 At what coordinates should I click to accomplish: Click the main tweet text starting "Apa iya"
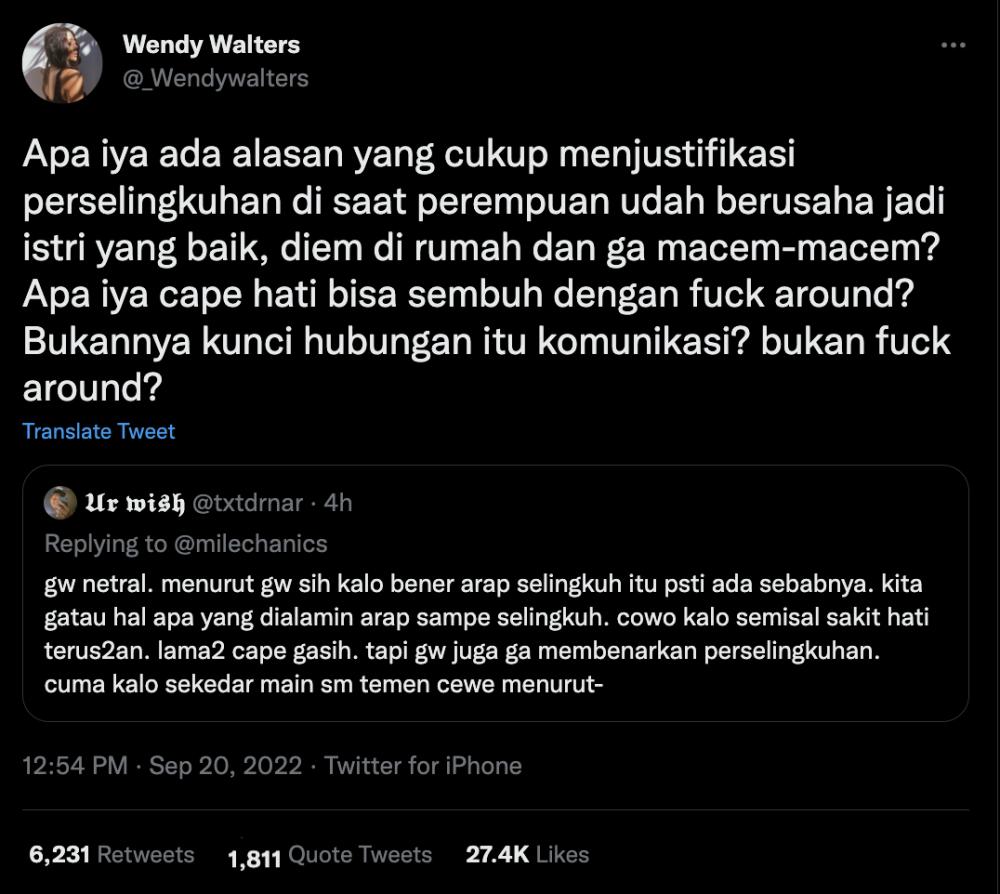(x=487, y=270)
